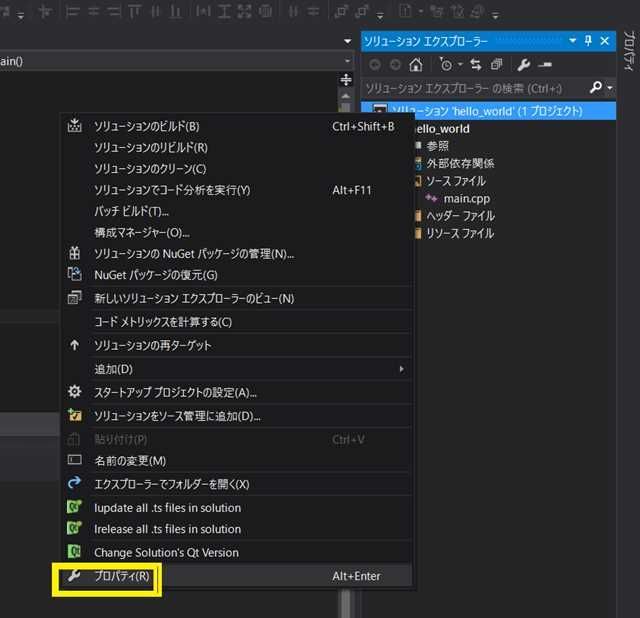Select the hello_world project node
Screen dimensions: 640x618
(442, 129)
